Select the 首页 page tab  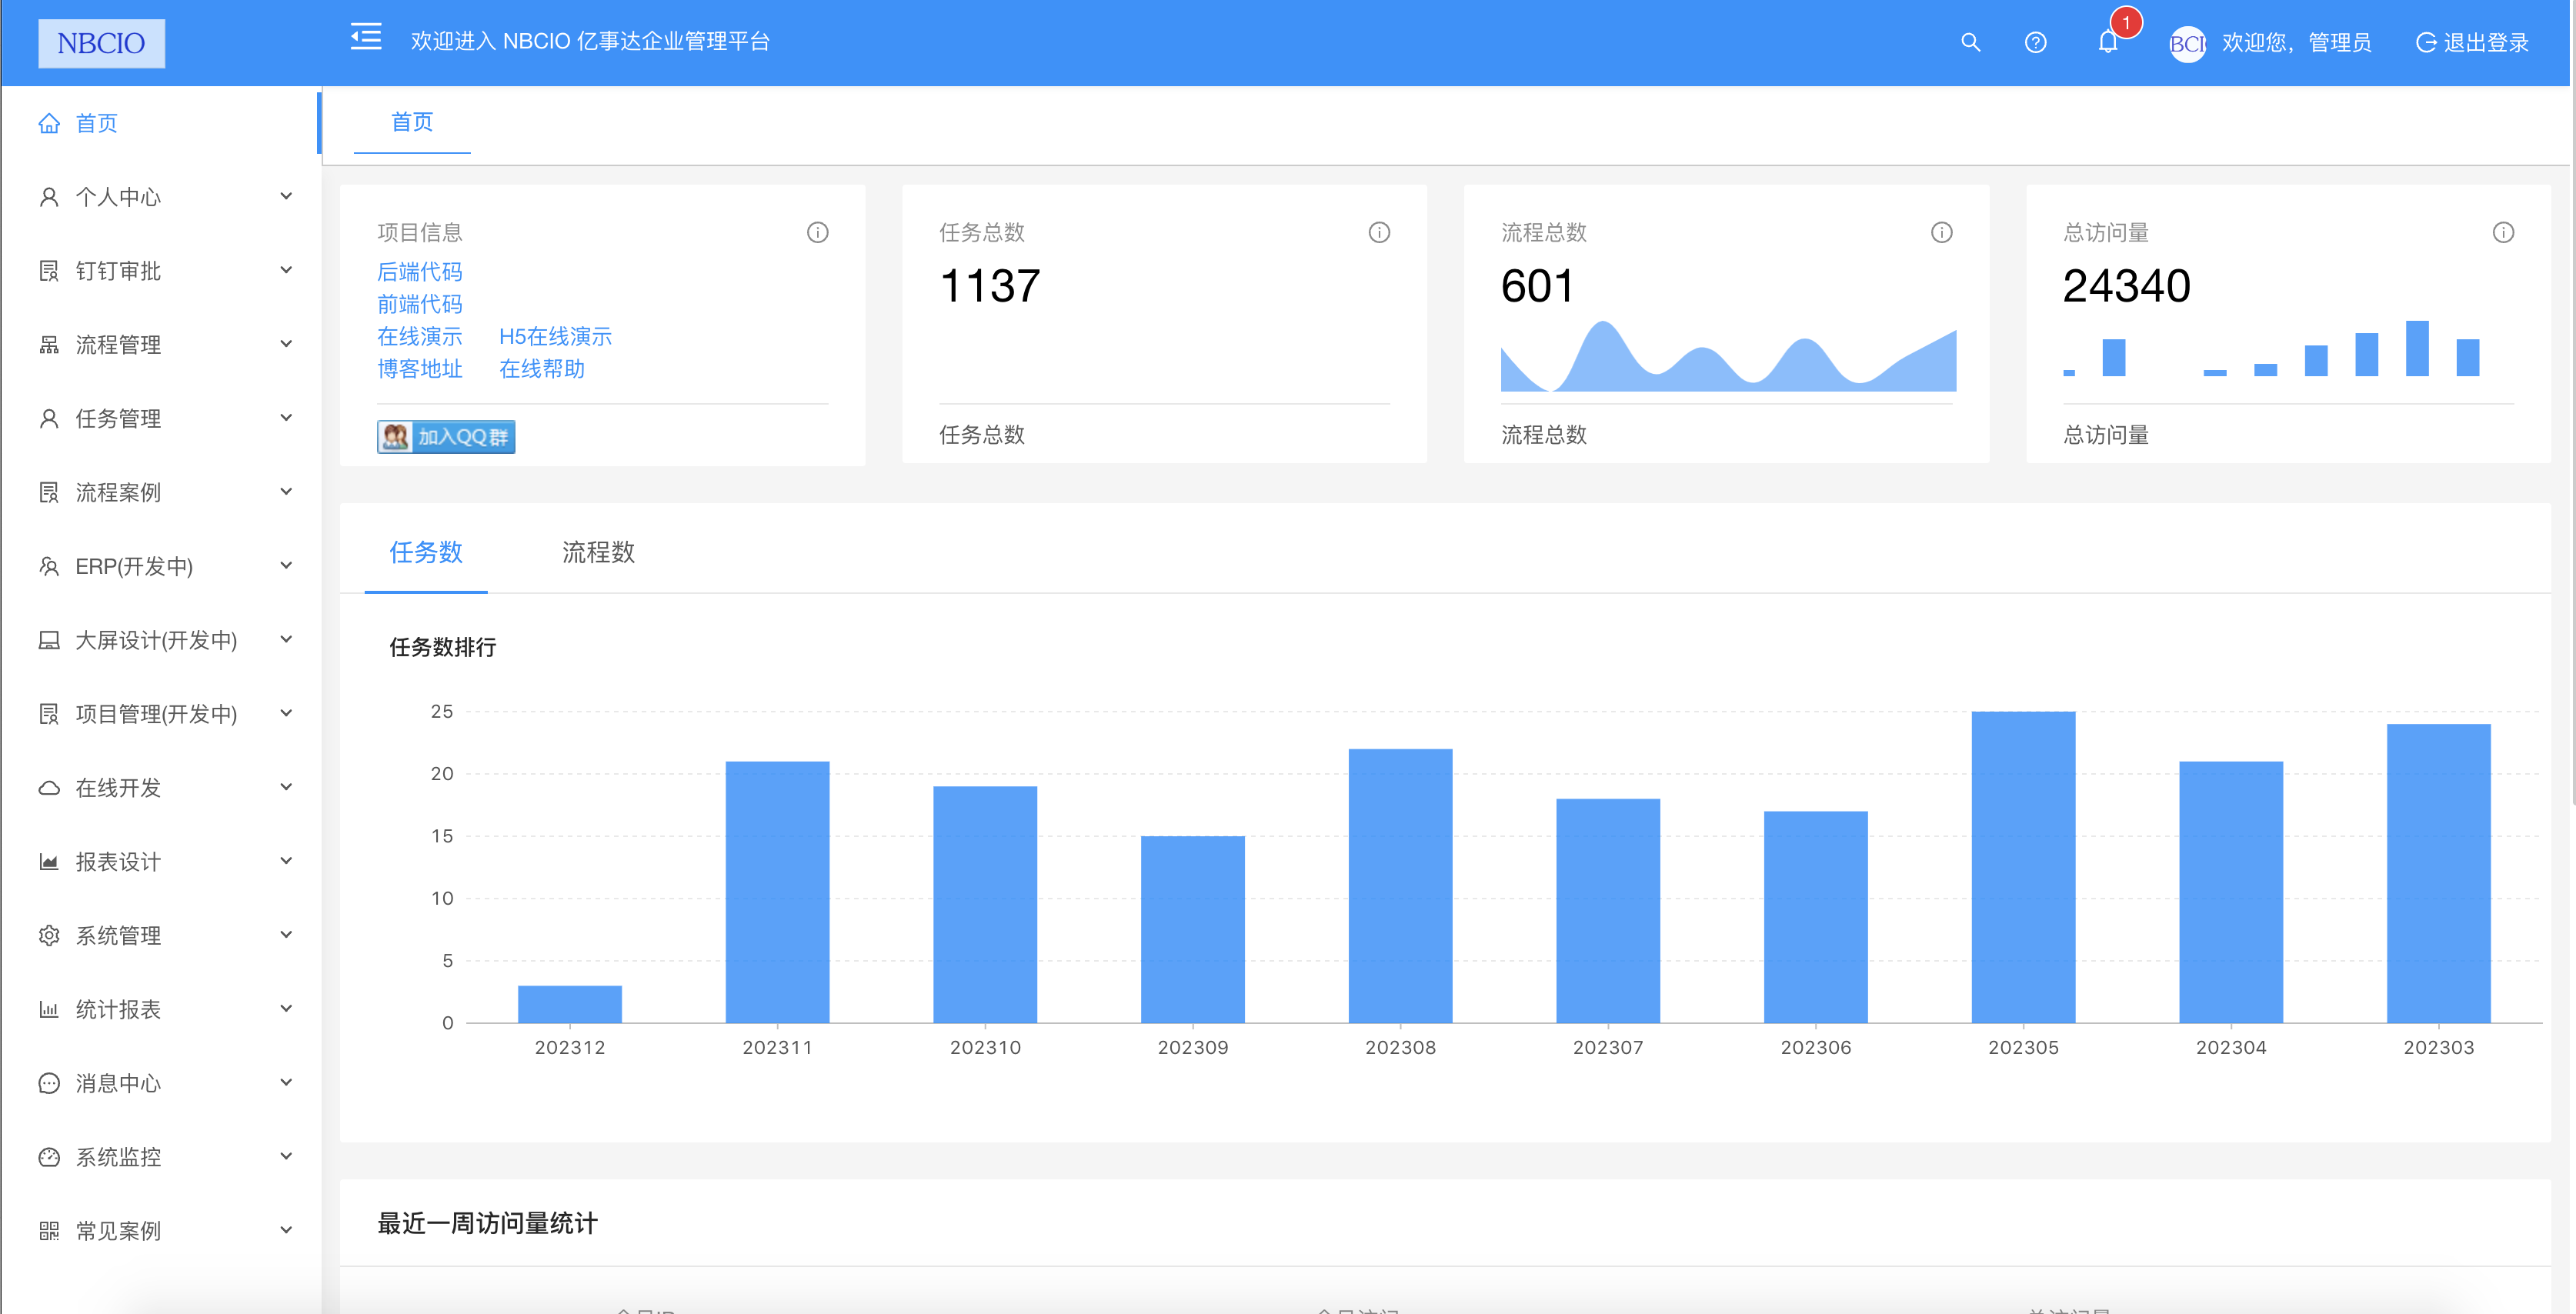(412, 122)
